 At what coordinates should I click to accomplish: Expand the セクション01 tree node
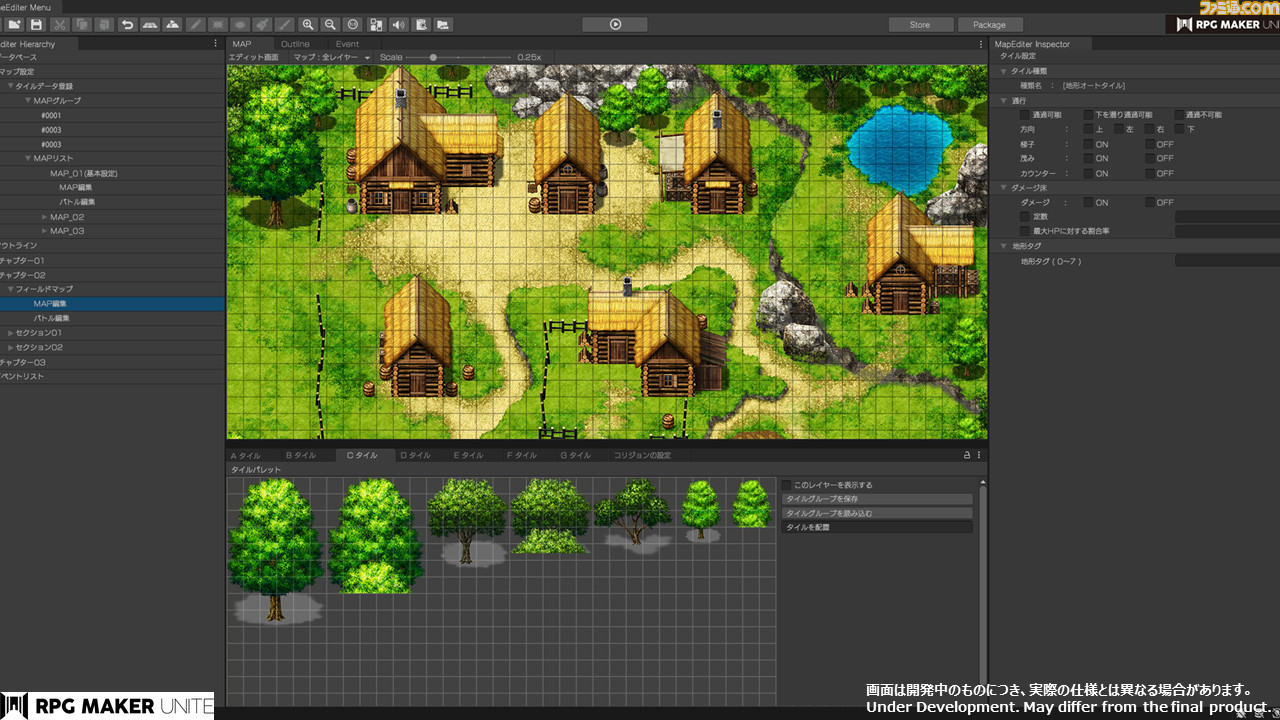[10, 333]
